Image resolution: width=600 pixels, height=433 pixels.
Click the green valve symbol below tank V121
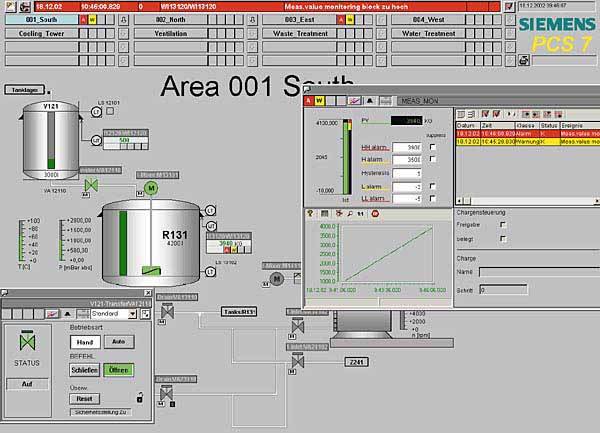91,187
